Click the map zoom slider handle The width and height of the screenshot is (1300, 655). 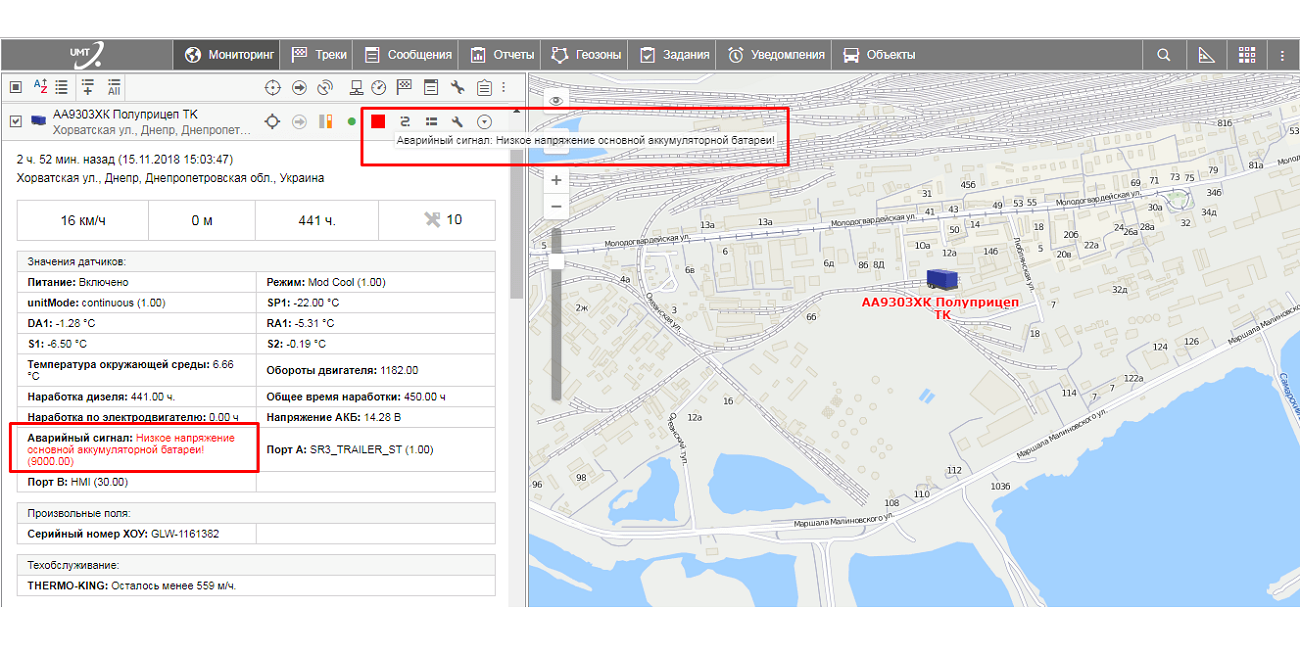click(x=557, y=261)
